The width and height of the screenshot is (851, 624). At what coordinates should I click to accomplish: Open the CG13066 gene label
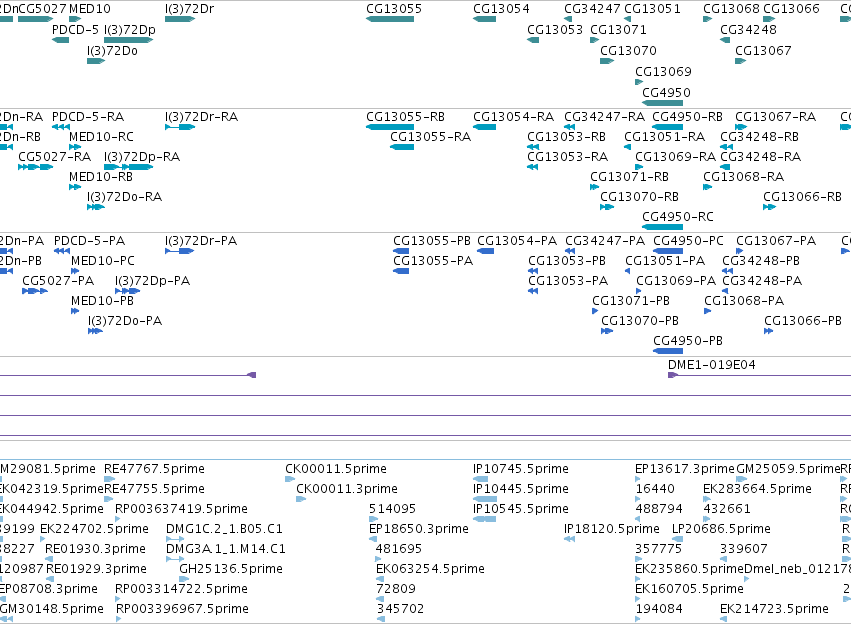pyautogui.click(x=791, y=9)
